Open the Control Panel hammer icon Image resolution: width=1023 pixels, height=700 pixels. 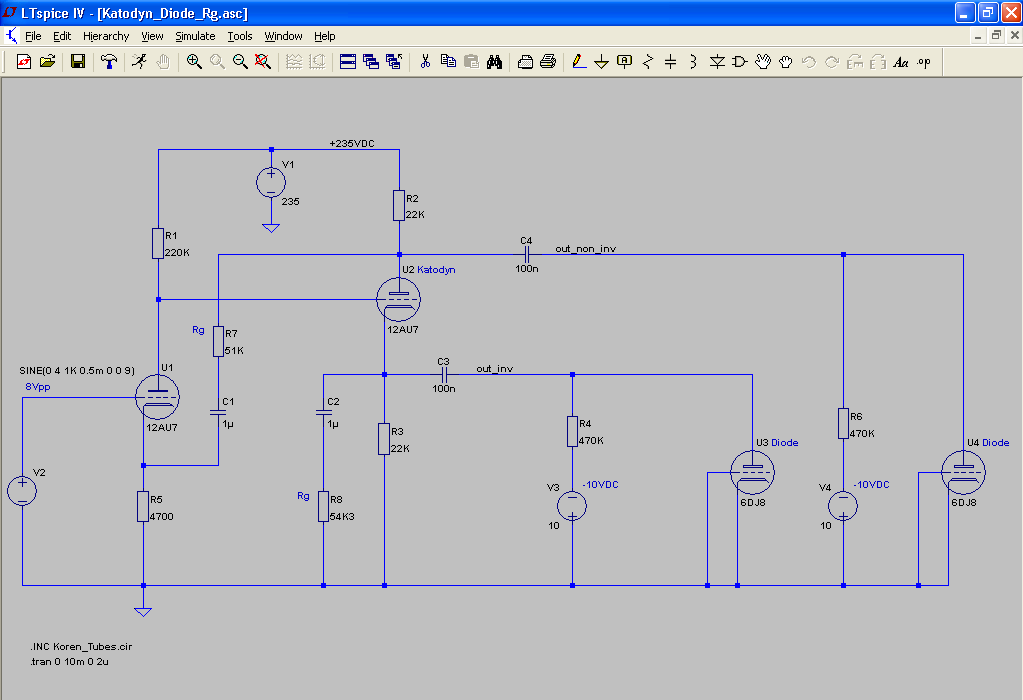(x=109, y=62)
